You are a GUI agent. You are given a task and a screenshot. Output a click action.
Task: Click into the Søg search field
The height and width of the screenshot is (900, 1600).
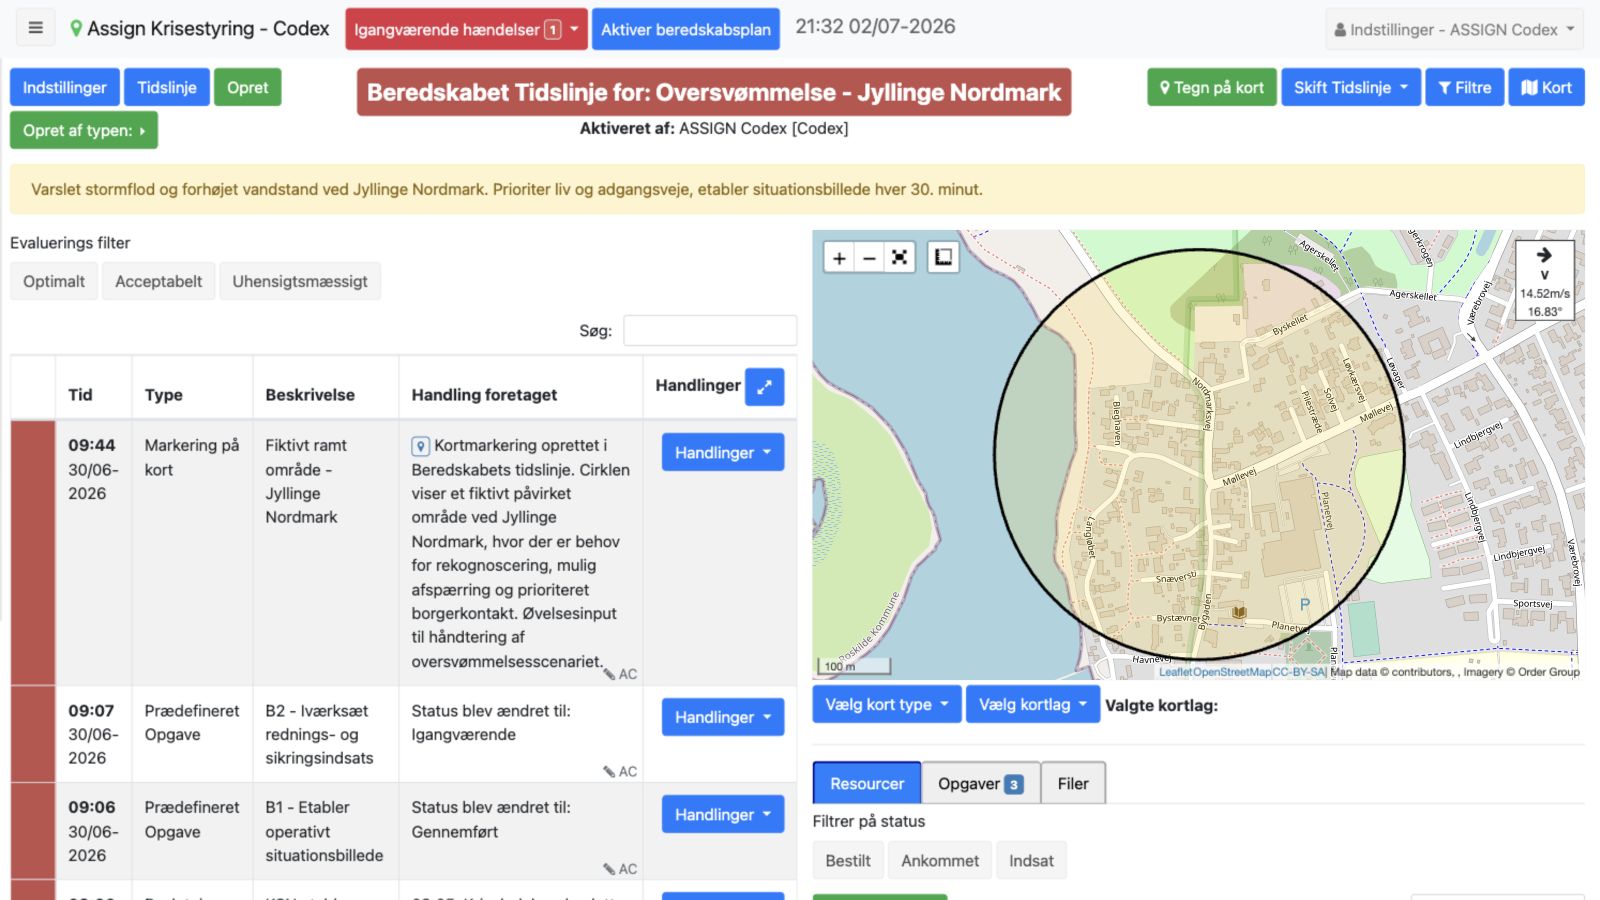(x=710, y=330)
